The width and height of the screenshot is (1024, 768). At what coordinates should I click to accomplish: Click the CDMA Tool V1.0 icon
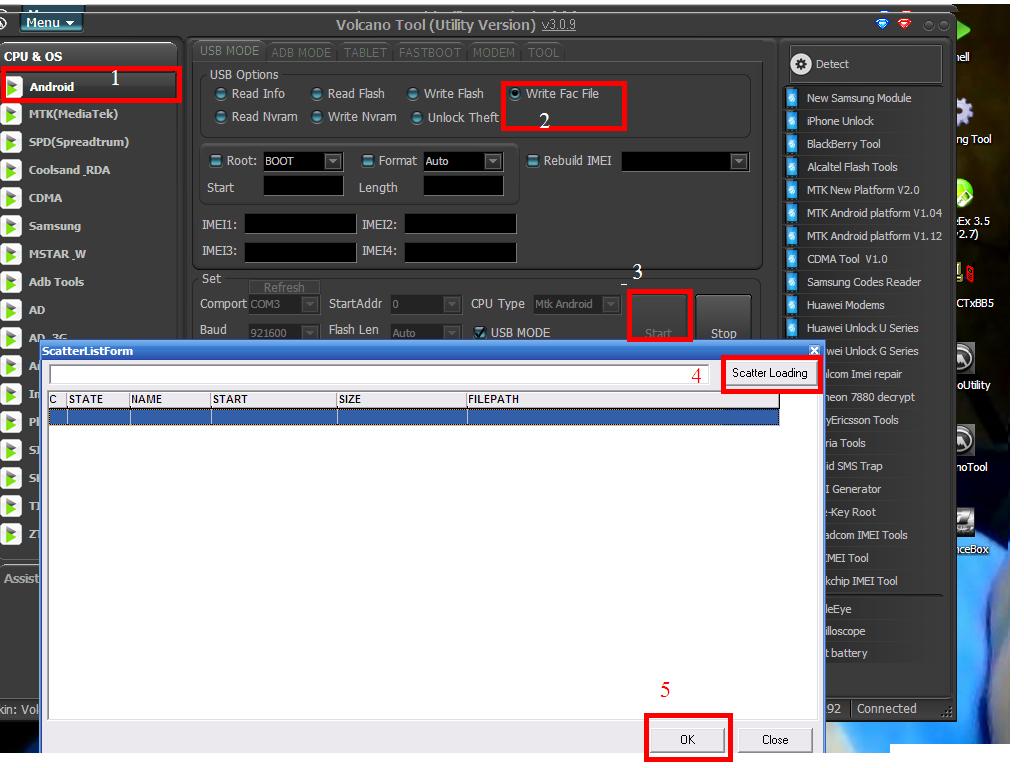792,259
